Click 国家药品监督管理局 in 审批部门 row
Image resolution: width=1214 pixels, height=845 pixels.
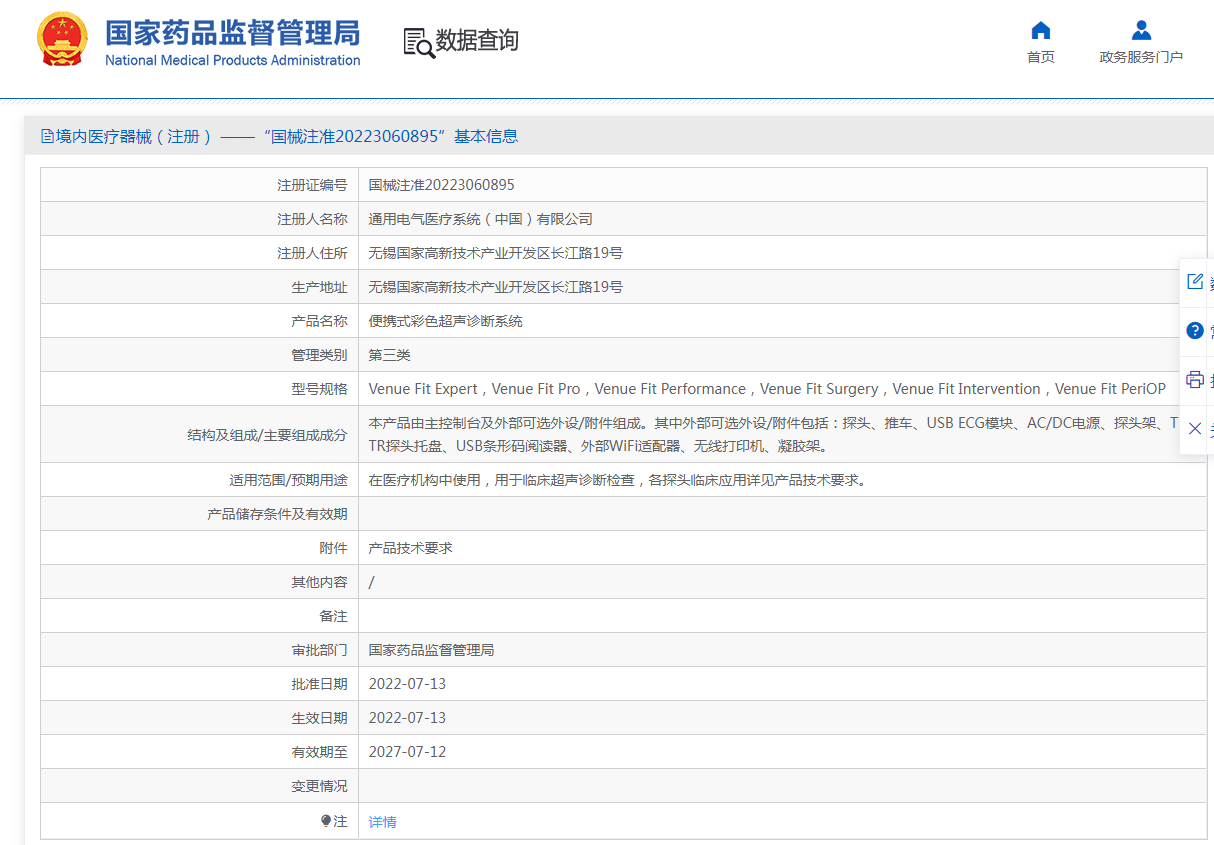[432, 650]
